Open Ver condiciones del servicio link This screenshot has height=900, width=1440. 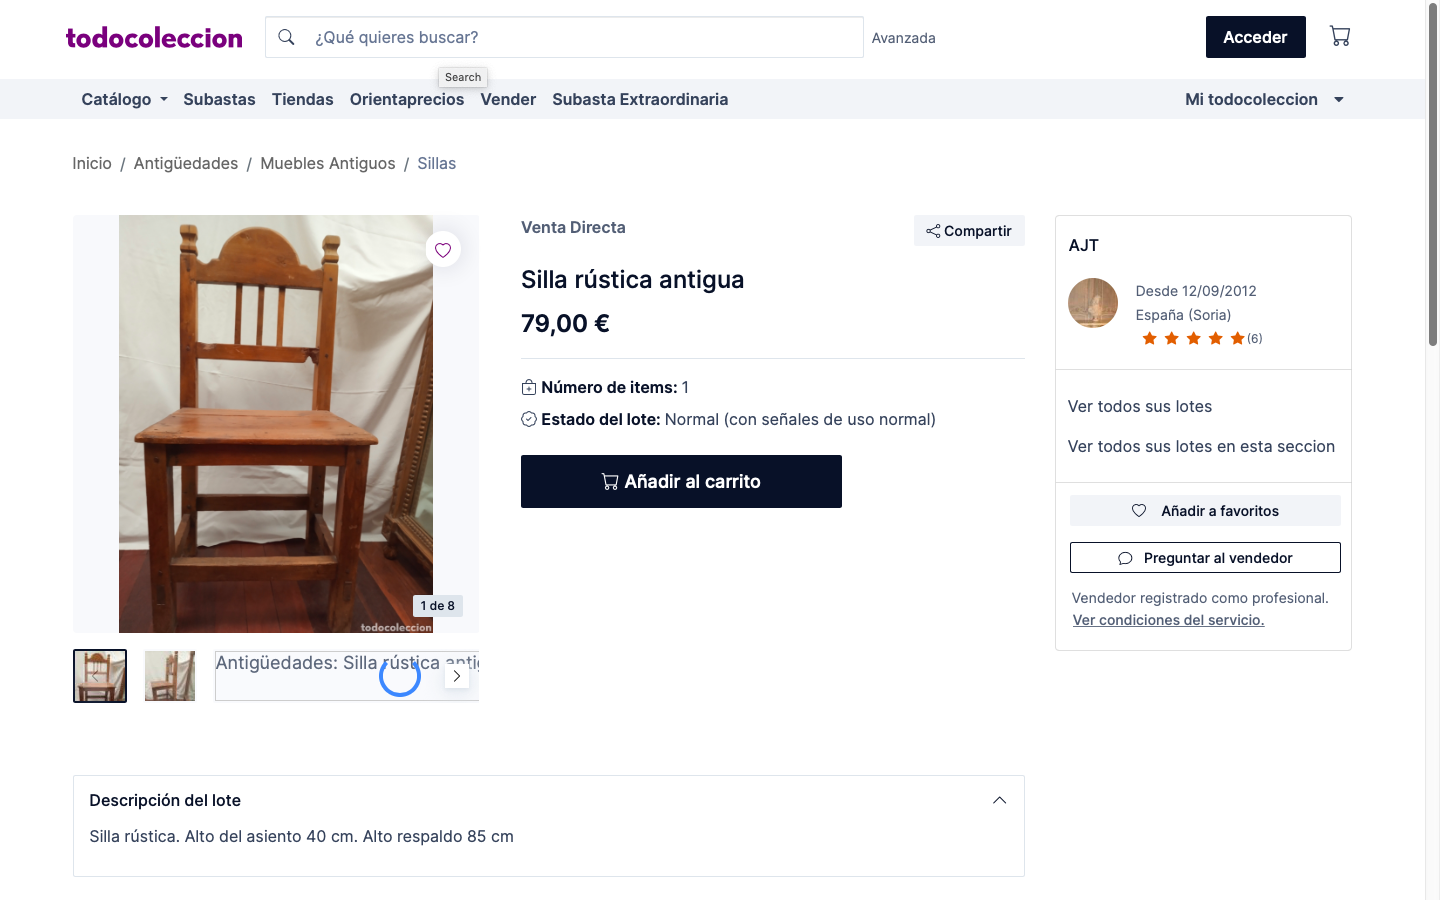[1168, 620]
